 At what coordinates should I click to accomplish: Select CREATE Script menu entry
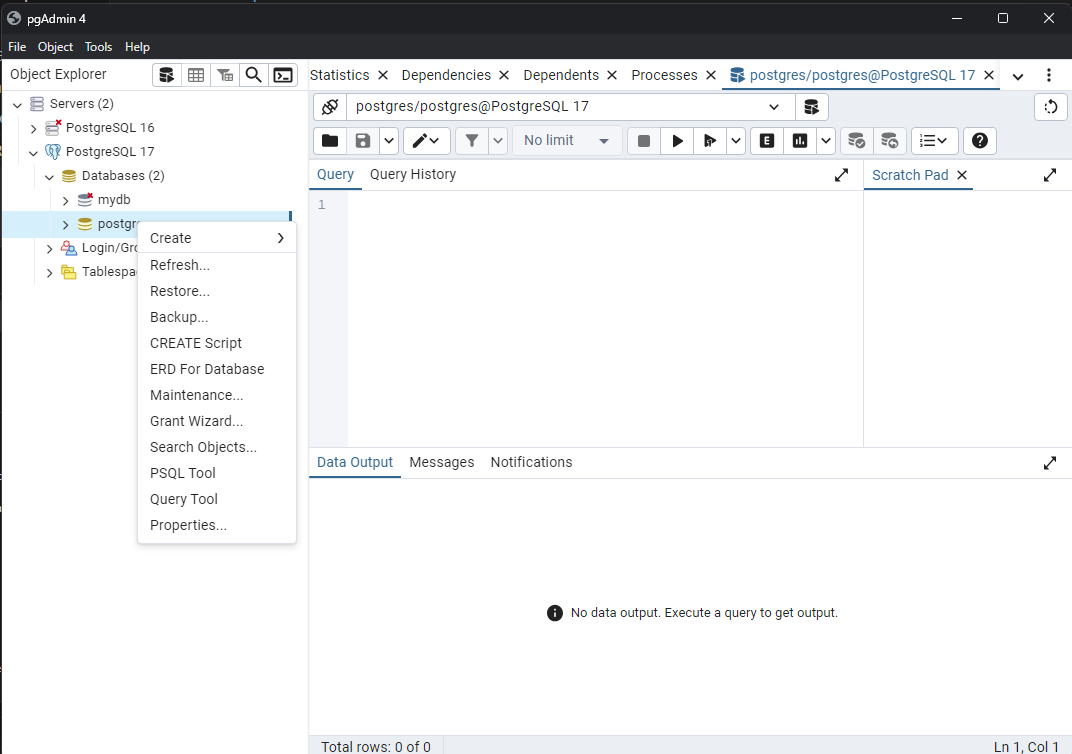pos(217,342)
